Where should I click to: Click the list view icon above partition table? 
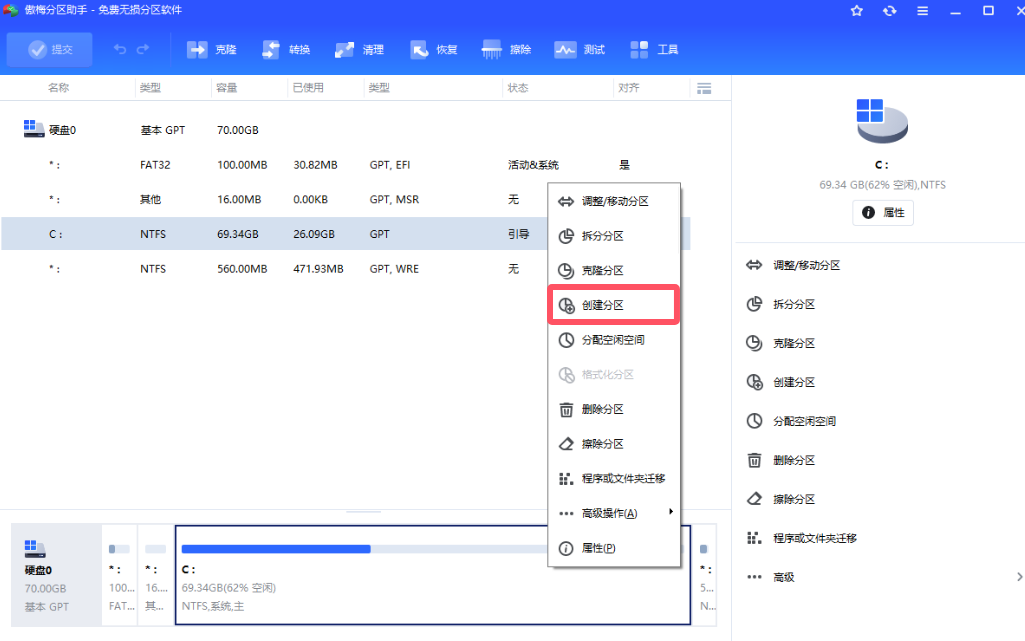704,88
